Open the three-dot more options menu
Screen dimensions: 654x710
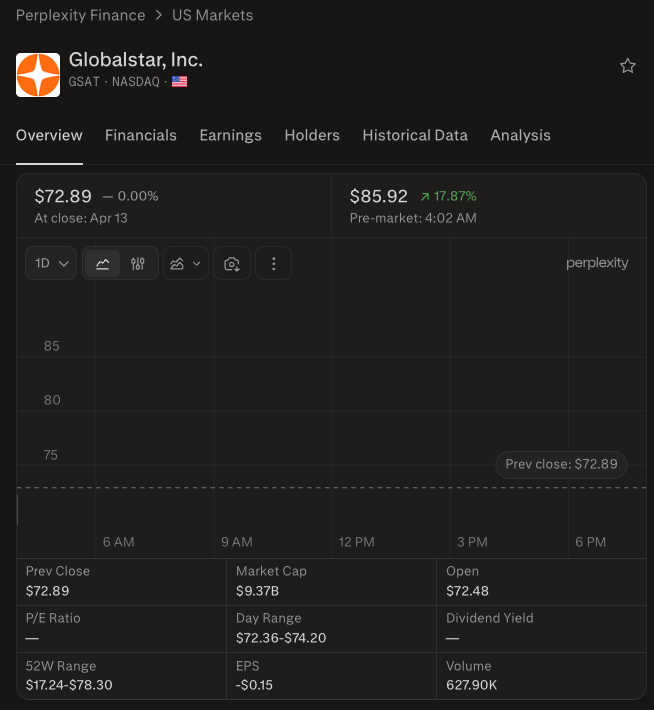(274, 263)
